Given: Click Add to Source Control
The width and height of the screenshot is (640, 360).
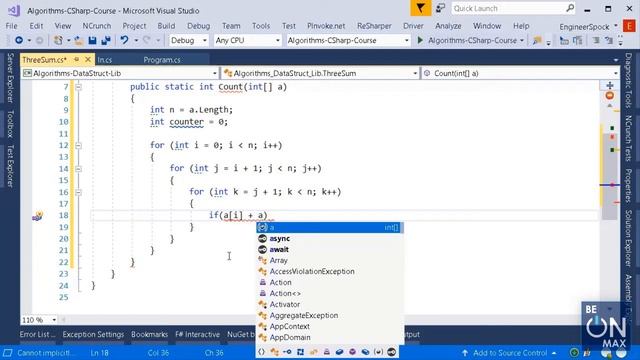Looking at the screenshot, I should (x=509, y=353).
